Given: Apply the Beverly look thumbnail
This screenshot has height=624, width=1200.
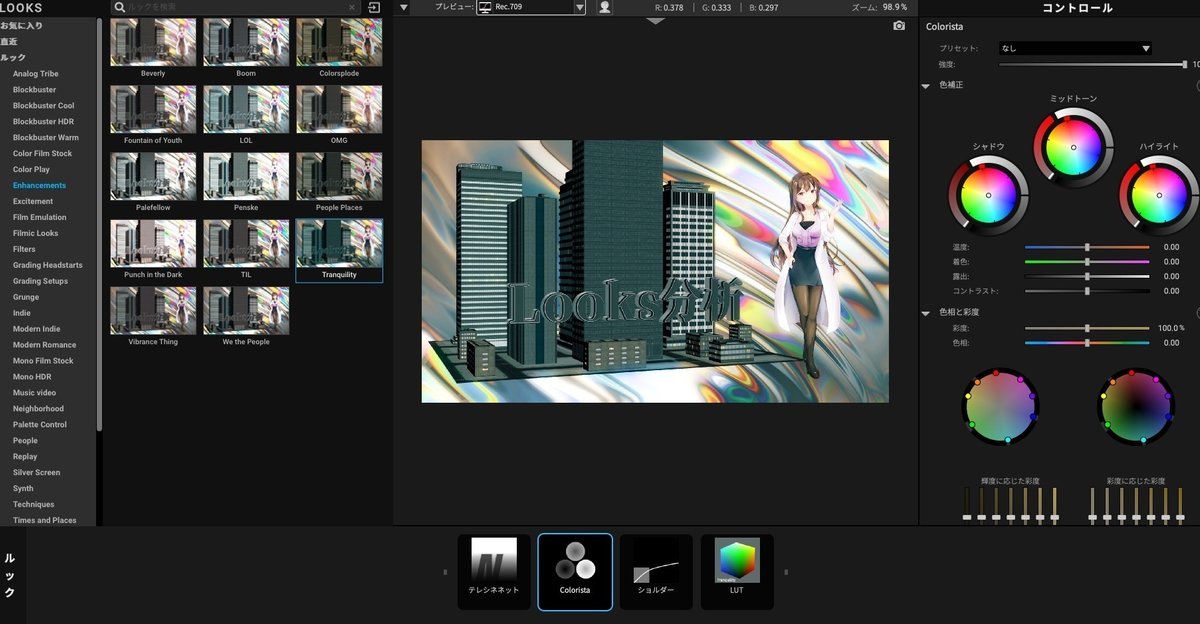Looking at the screenshot, I should coord(153,49).
